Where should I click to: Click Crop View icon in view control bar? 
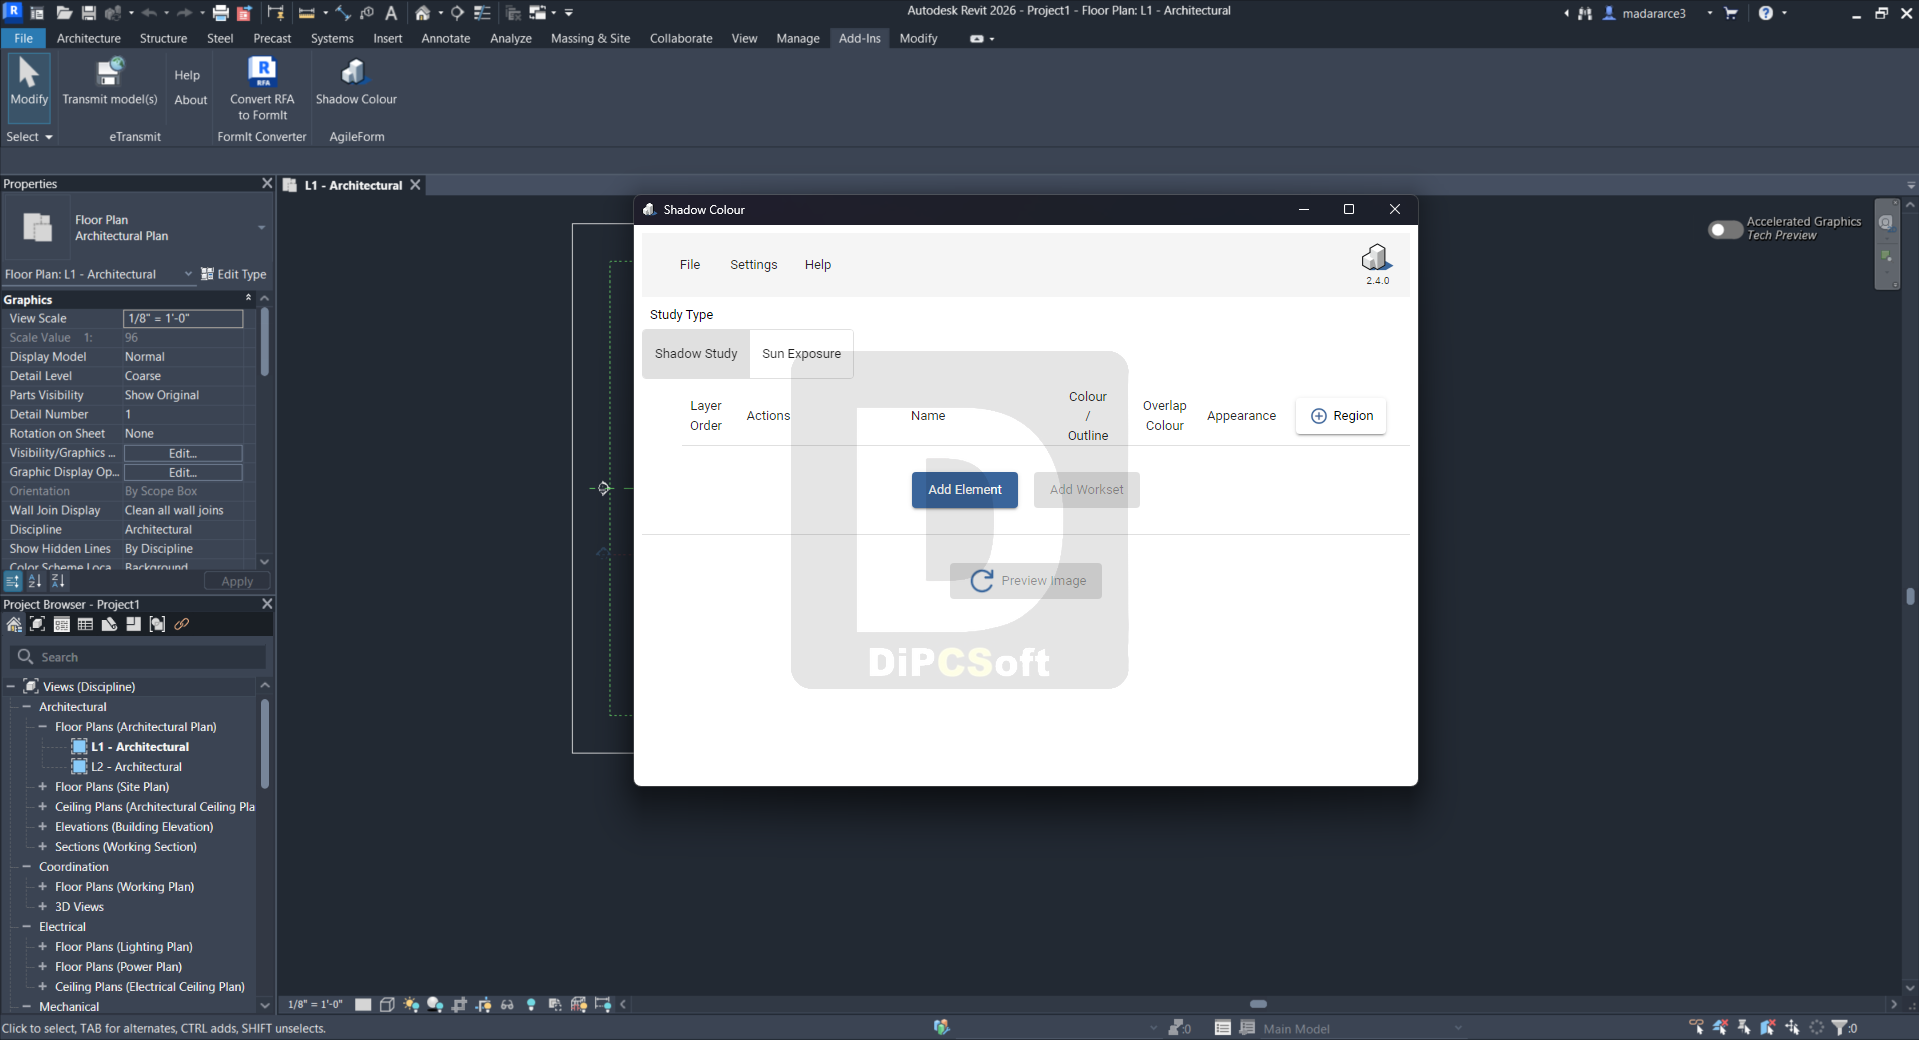tap(459, 1004)
